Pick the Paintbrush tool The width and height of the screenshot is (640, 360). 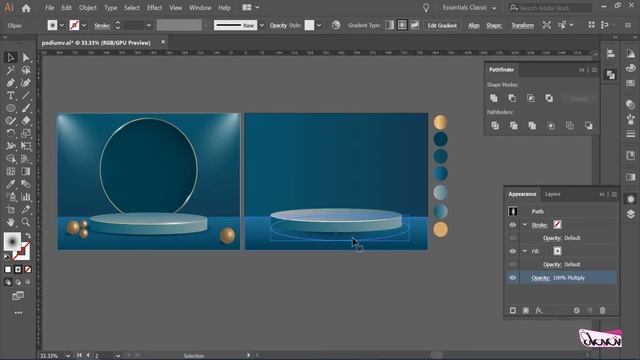[26, 108]
